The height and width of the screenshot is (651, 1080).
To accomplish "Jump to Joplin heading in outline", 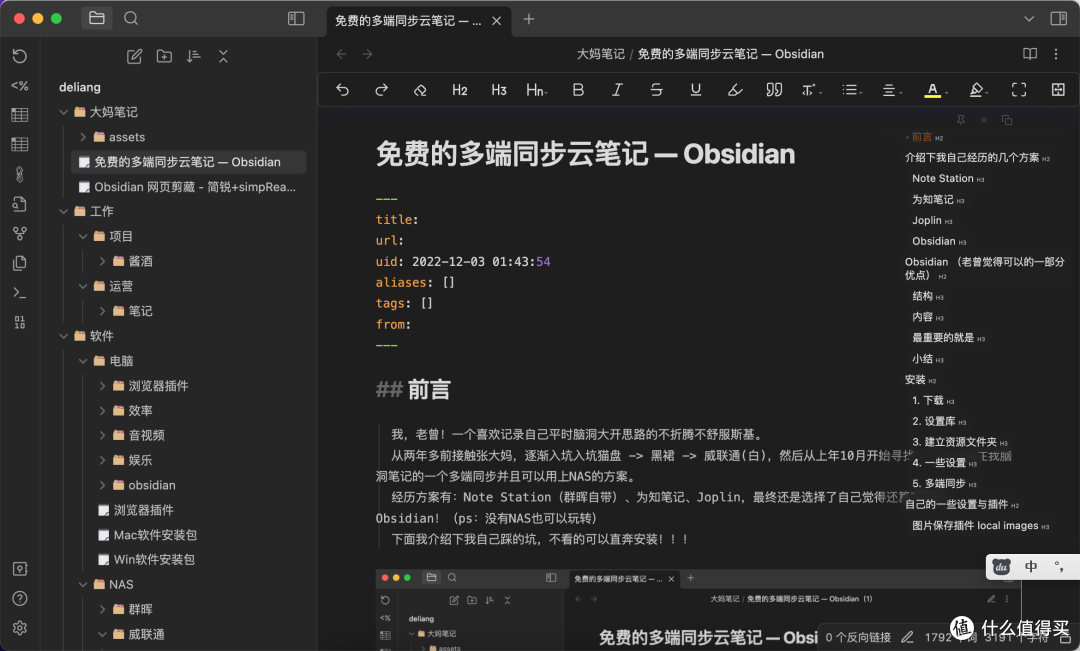I will 926,220.
